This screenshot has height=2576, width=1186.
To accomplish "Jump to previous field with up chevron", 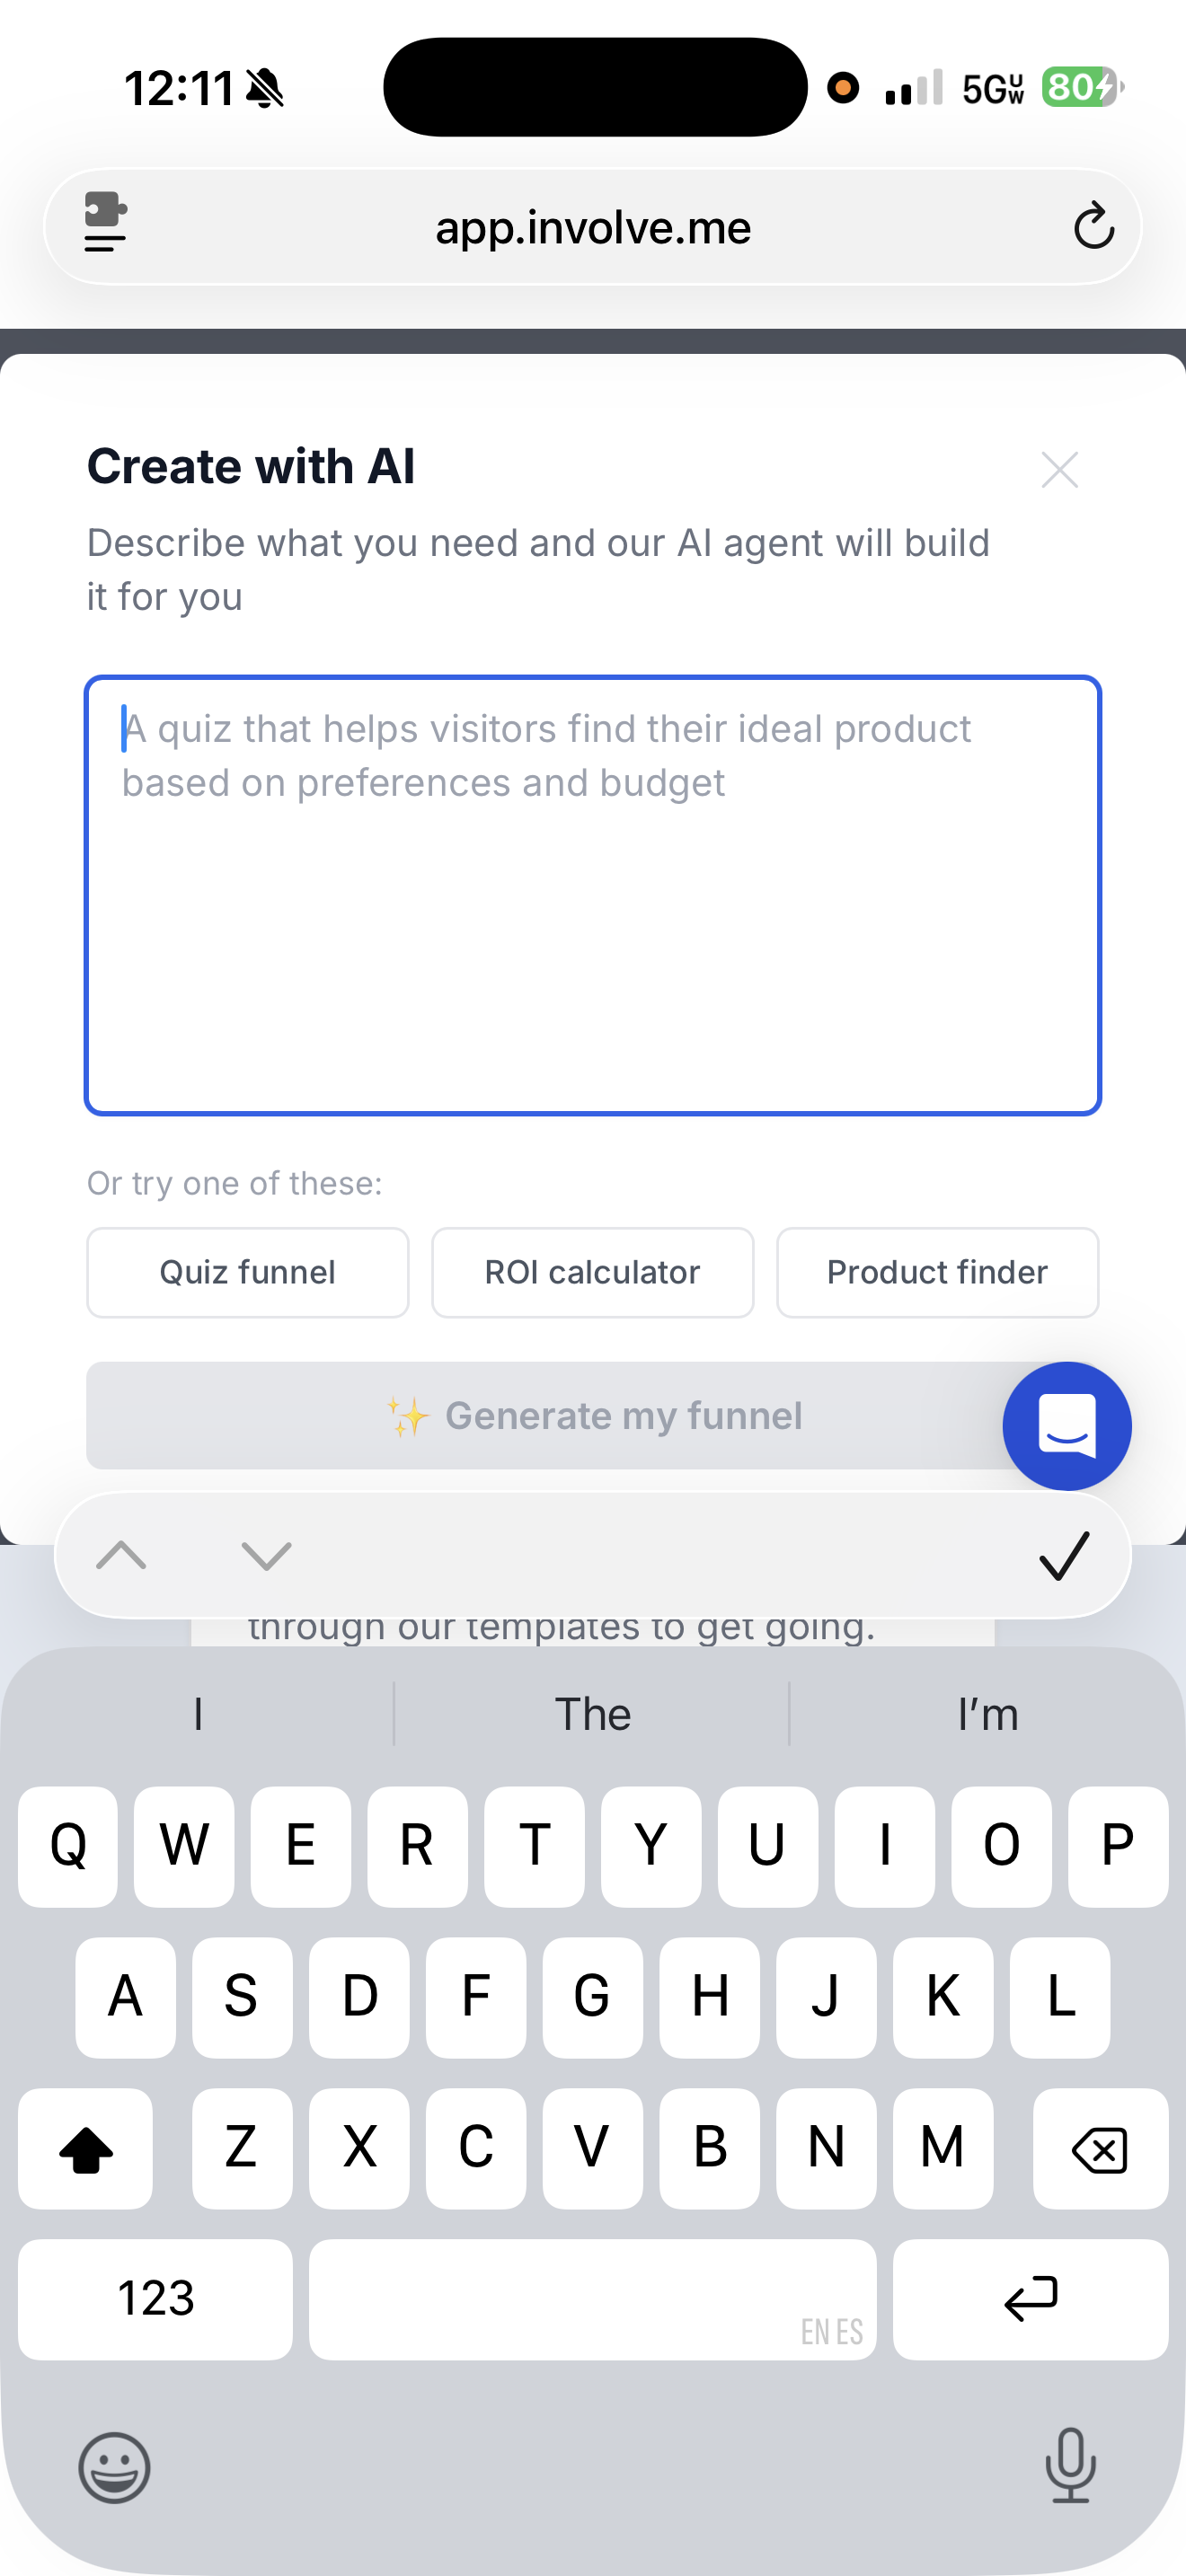I will point(121,1555).
